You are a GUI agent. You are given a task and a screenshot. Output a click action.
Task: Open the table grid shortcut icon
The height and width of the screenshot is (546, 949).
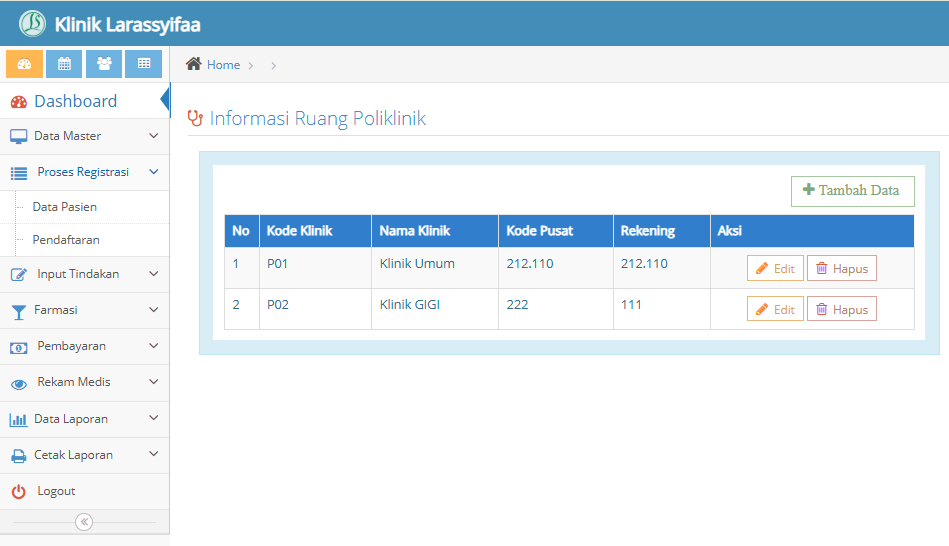point(143,64)
